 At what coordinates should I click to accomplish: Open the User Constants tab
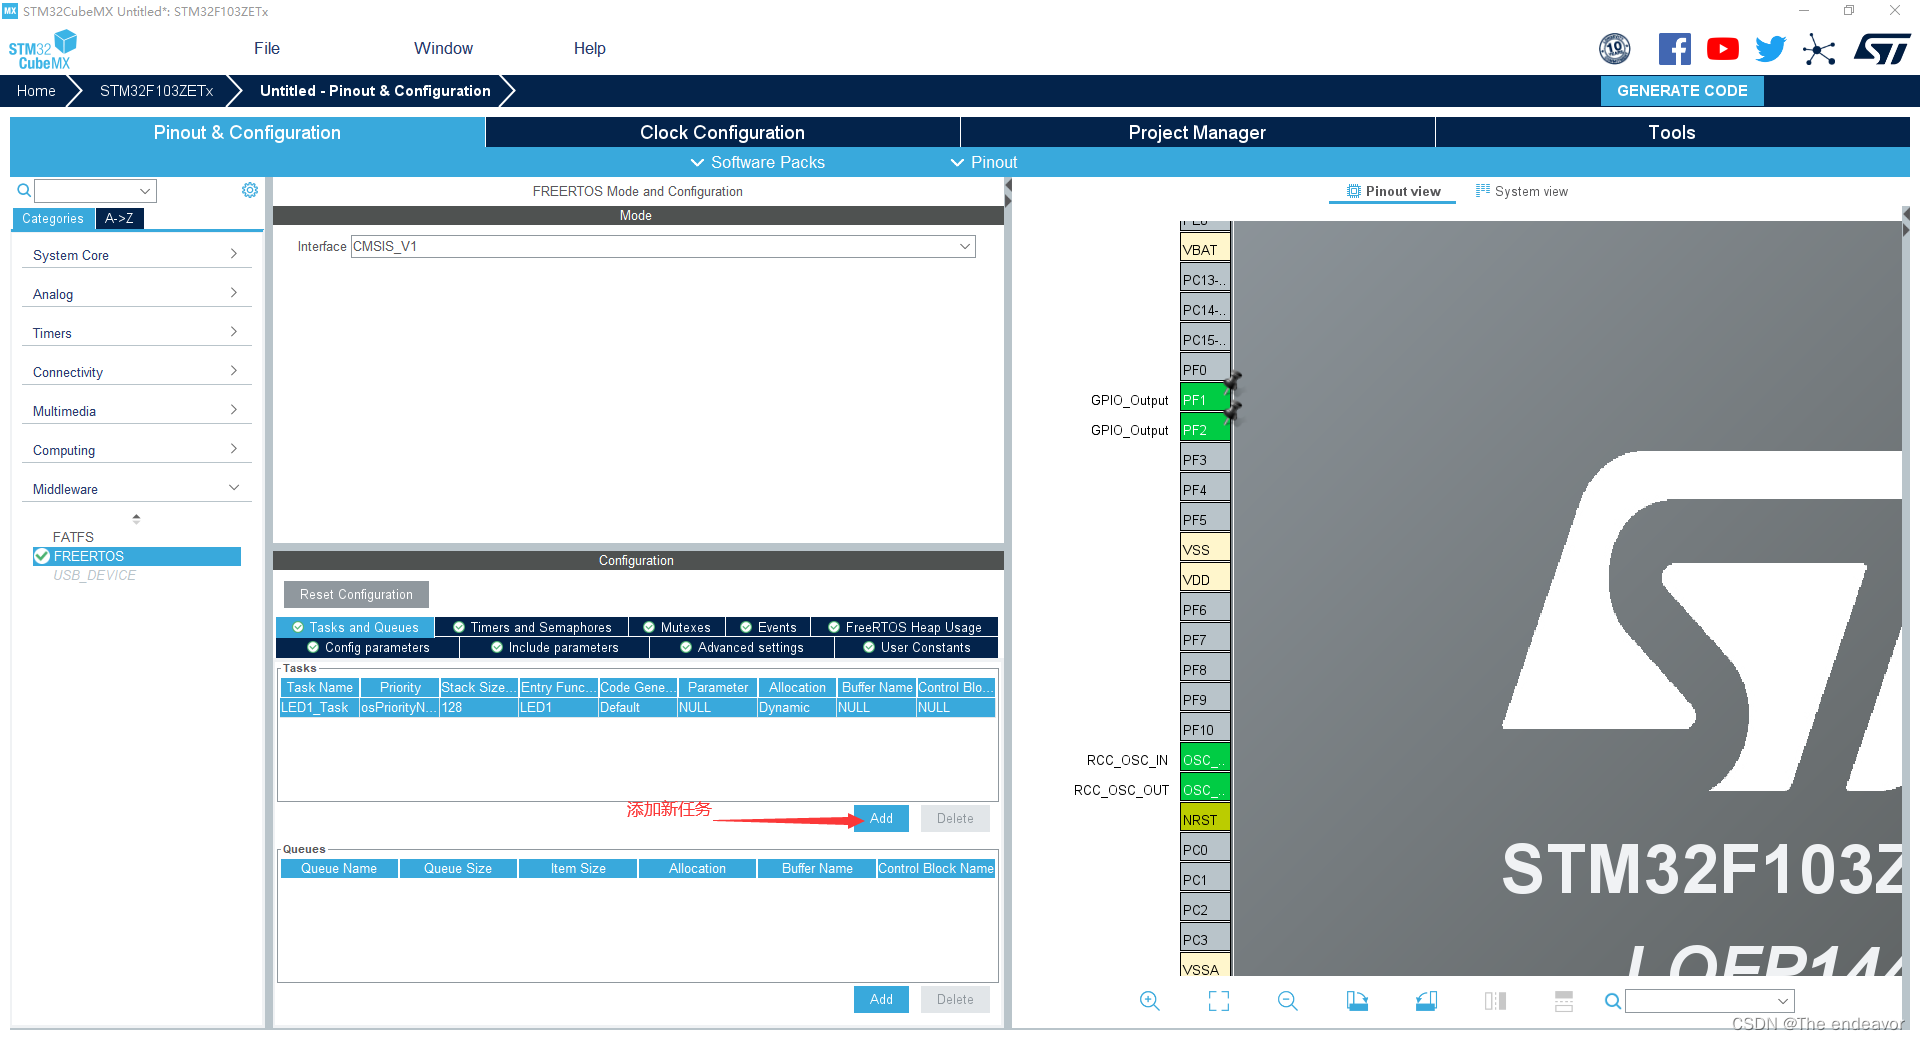(916, 647)
